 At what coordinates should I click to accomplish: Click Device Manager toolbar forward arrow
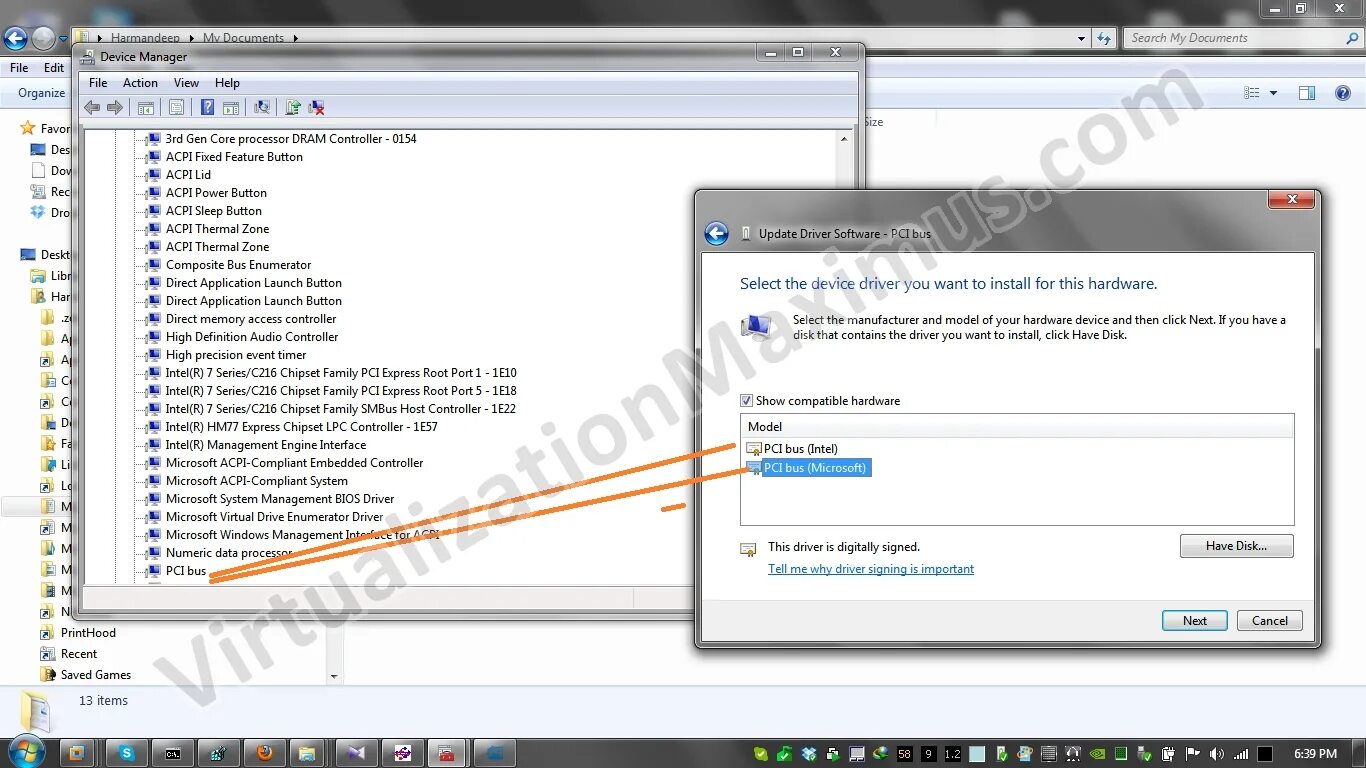[x=115, y=108]
